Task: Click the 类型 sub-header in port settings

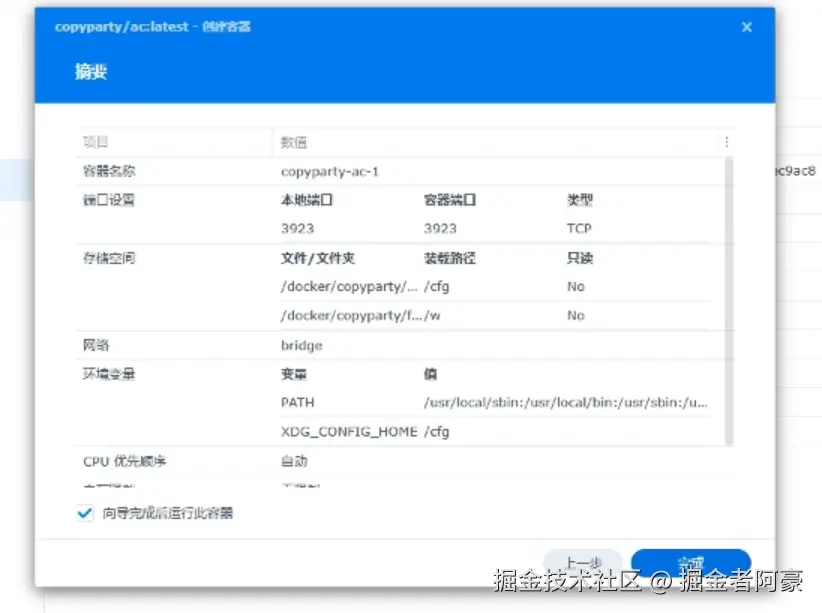Action: click(580, 200)
